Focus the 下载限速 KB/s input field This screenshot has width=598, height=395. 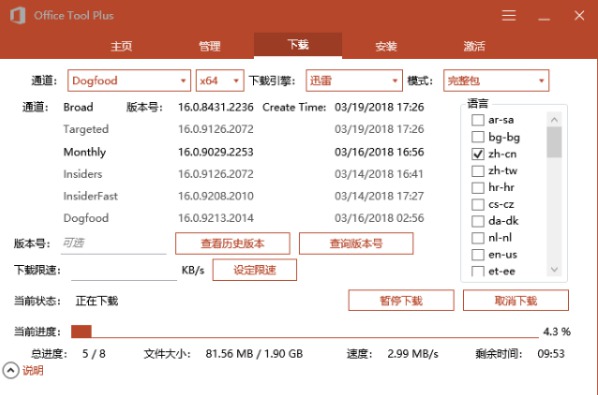point(124,270)
